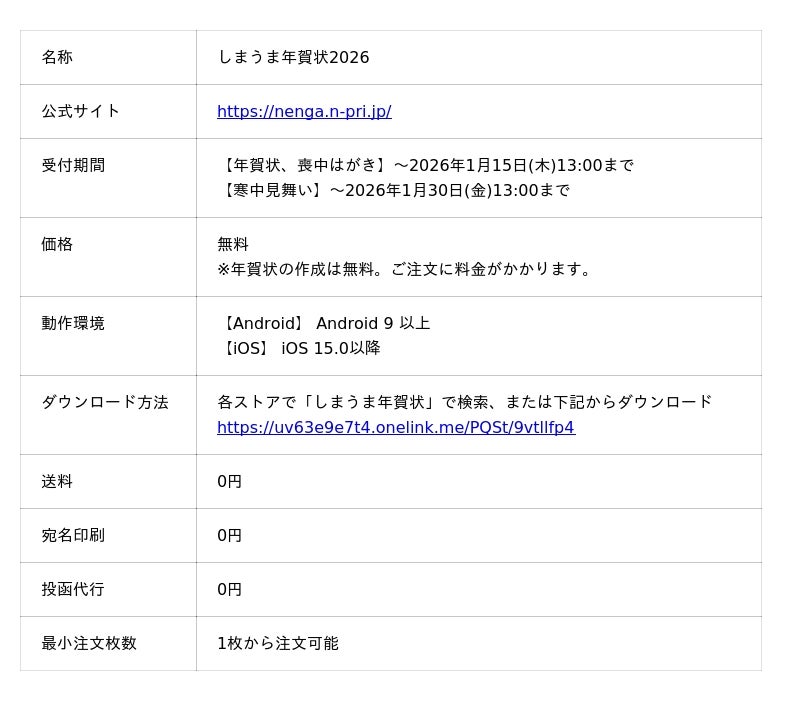Click the 価格 label cell
800x701 pixels.
tap(57, 244)
